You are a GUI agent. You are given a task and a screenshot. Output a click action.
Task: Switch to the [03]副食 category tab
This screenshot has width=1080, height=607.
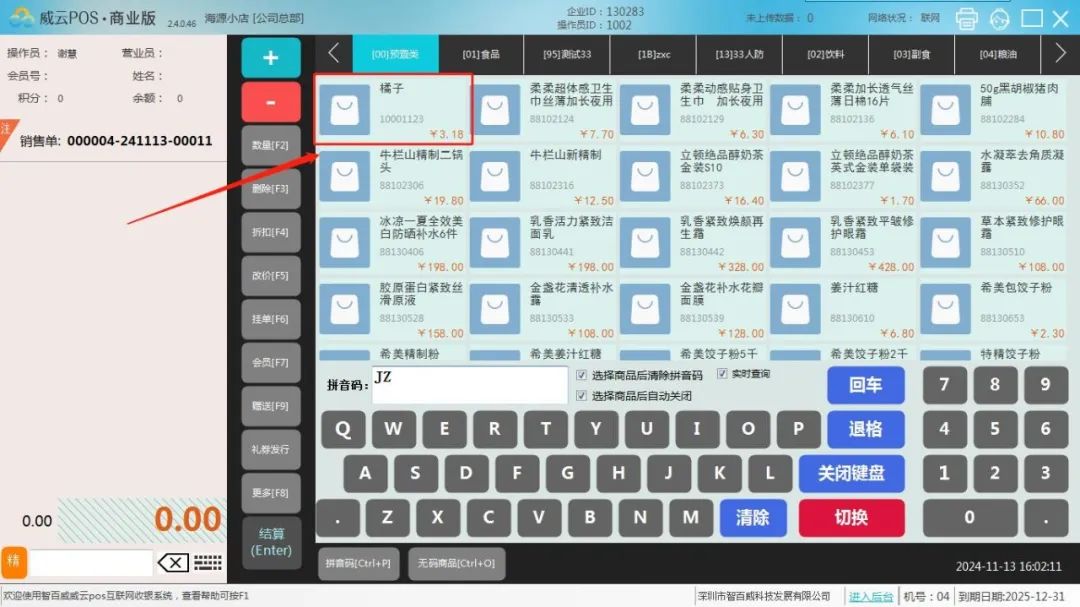pyautogui.click(x=911, y=54)
